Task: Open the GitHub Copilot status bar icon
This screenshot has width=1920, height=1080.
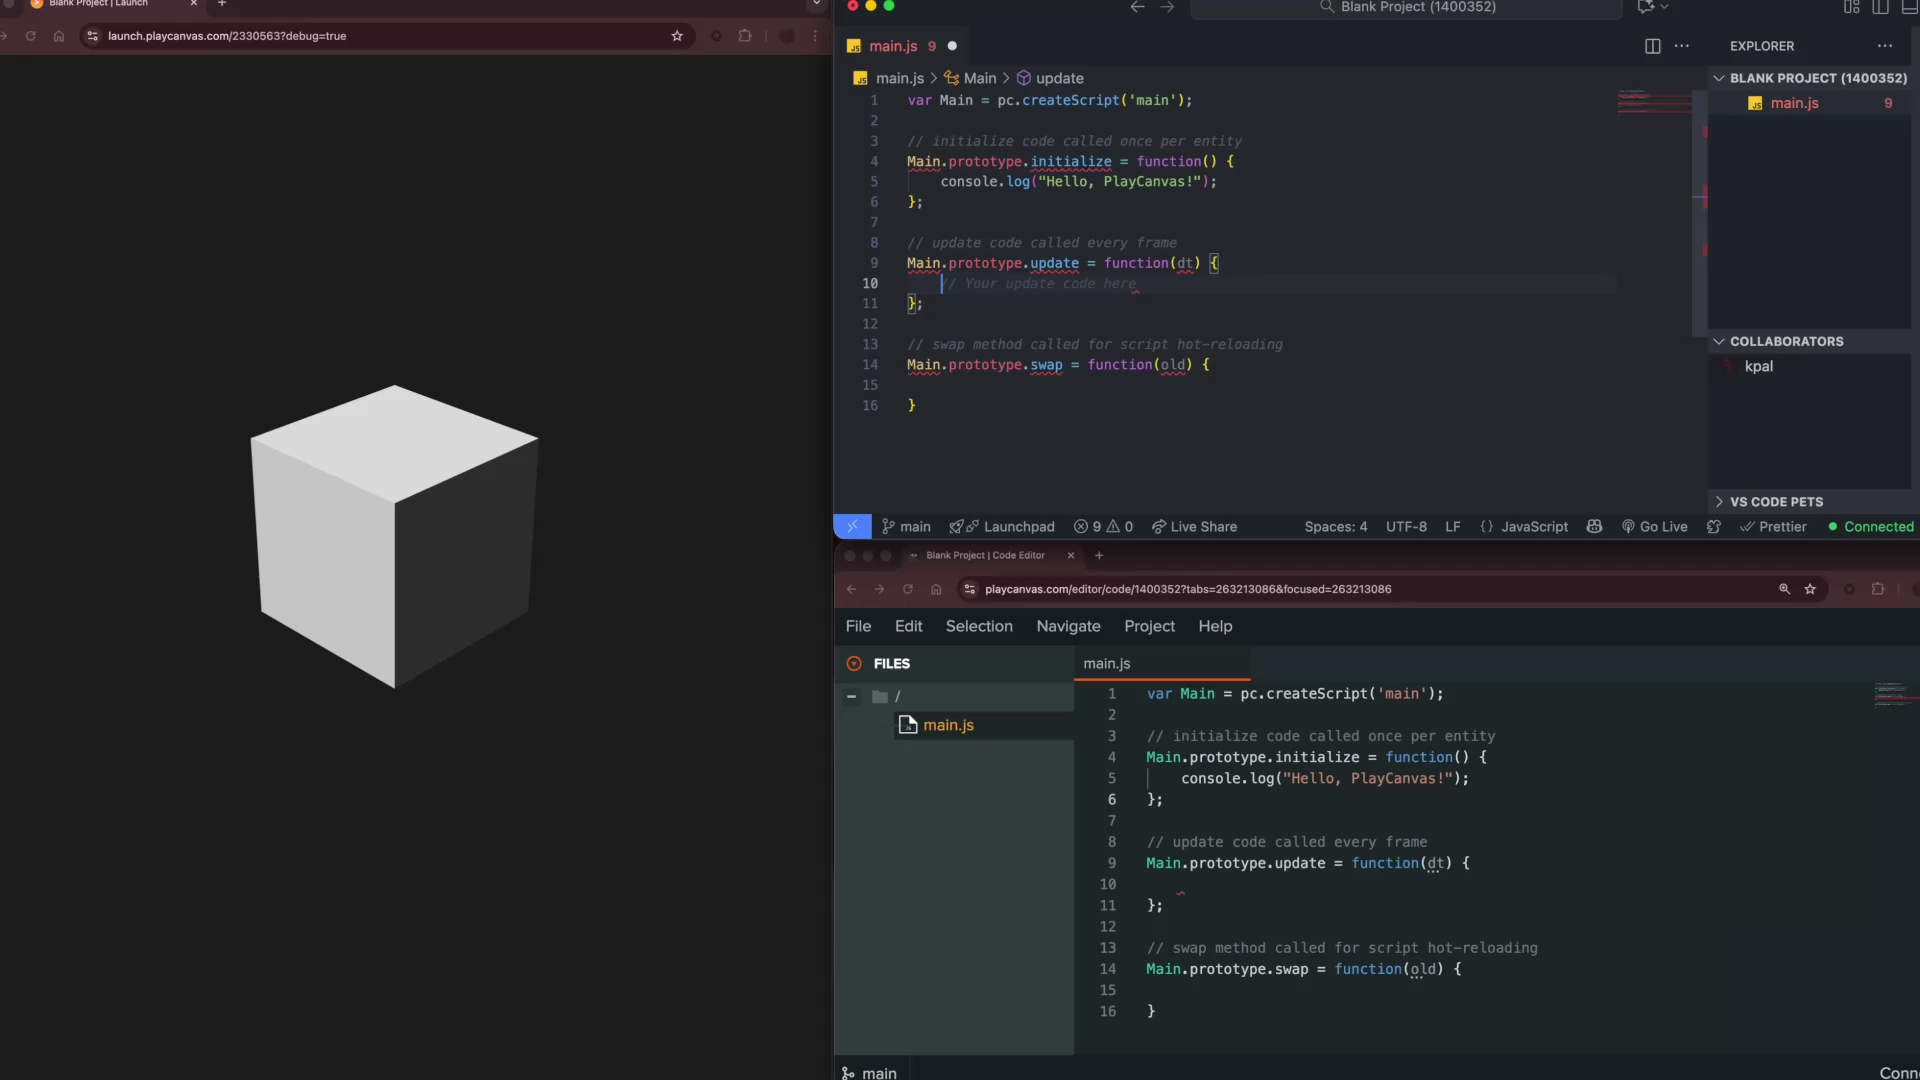Action: pos(1594,526)
